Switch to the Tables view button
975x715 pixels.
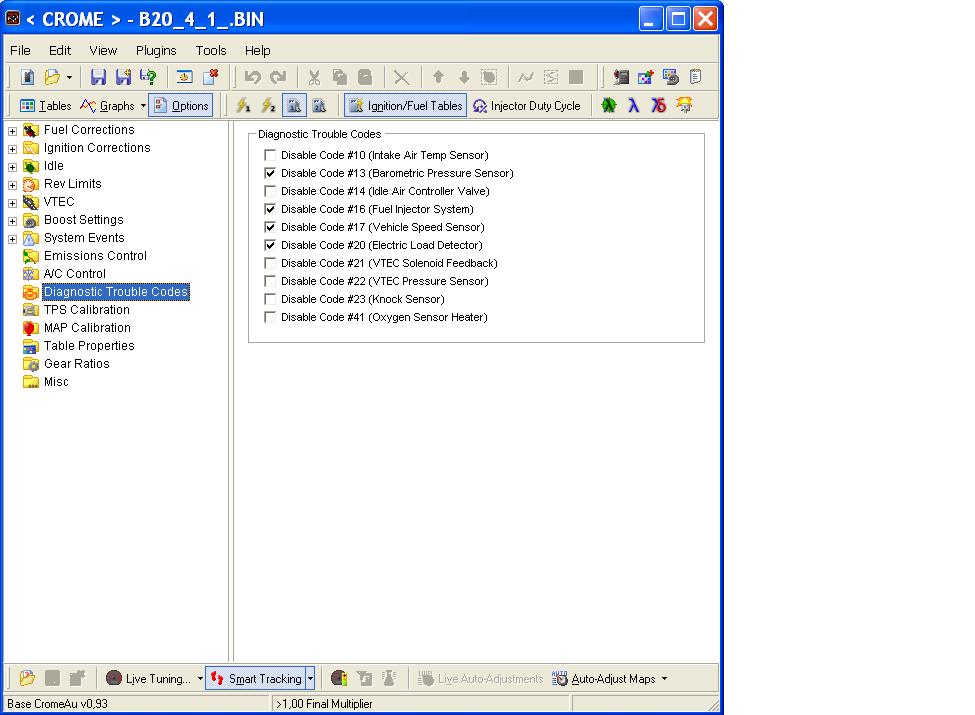45,106
